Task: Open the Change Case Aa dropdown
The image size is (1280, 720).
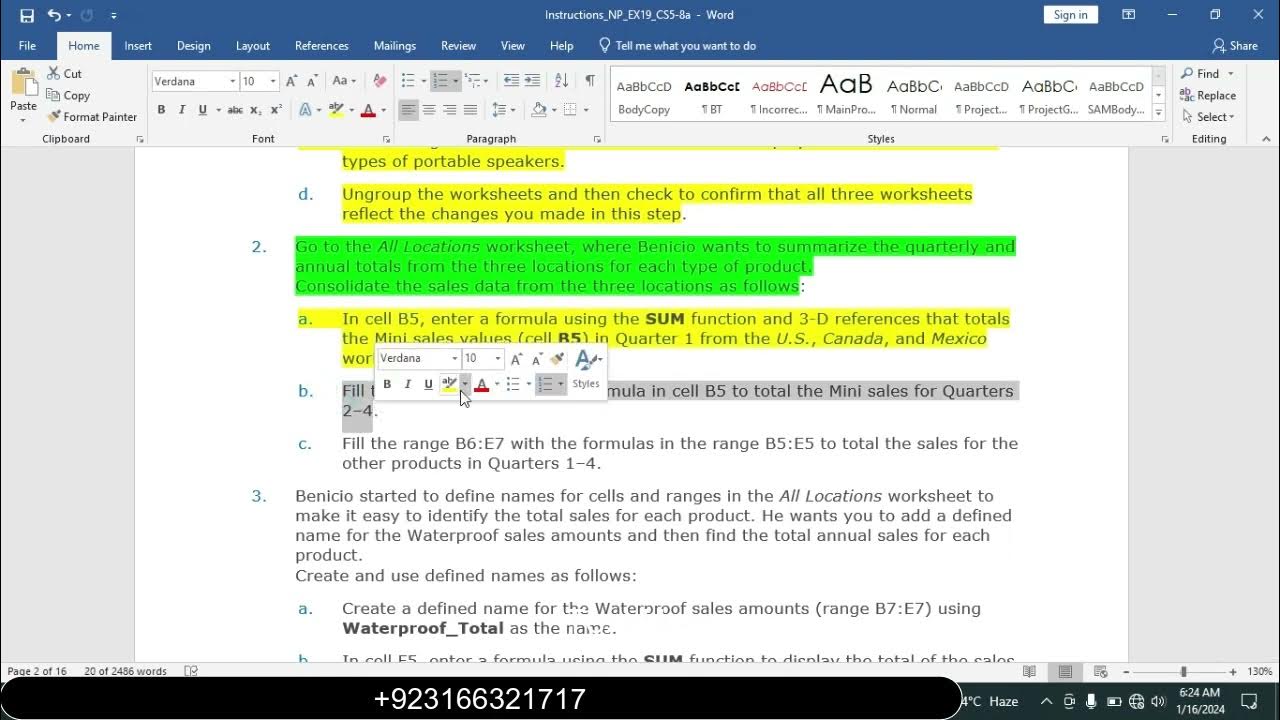Action: click(x=344, y=81)
